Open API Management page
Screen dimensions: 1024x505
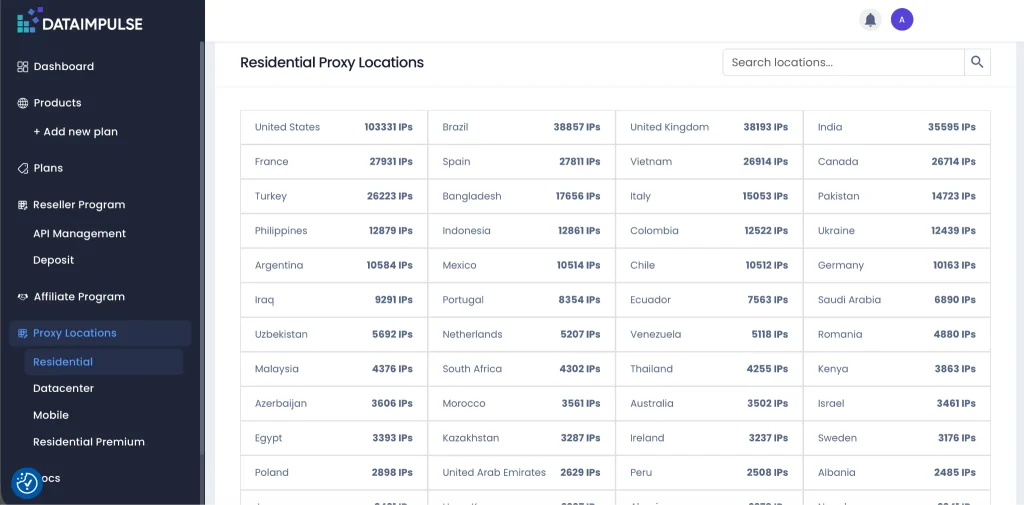pos(79,234)
